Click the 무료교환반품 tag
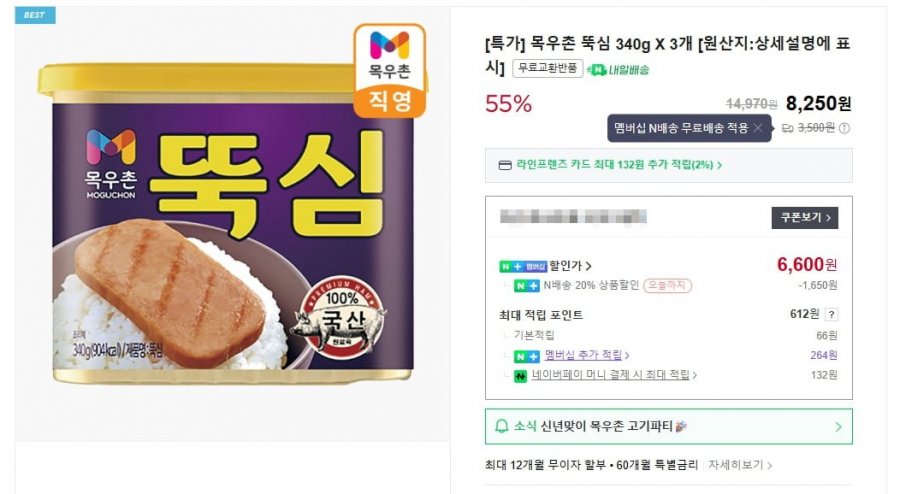 [x=547, y=69]
